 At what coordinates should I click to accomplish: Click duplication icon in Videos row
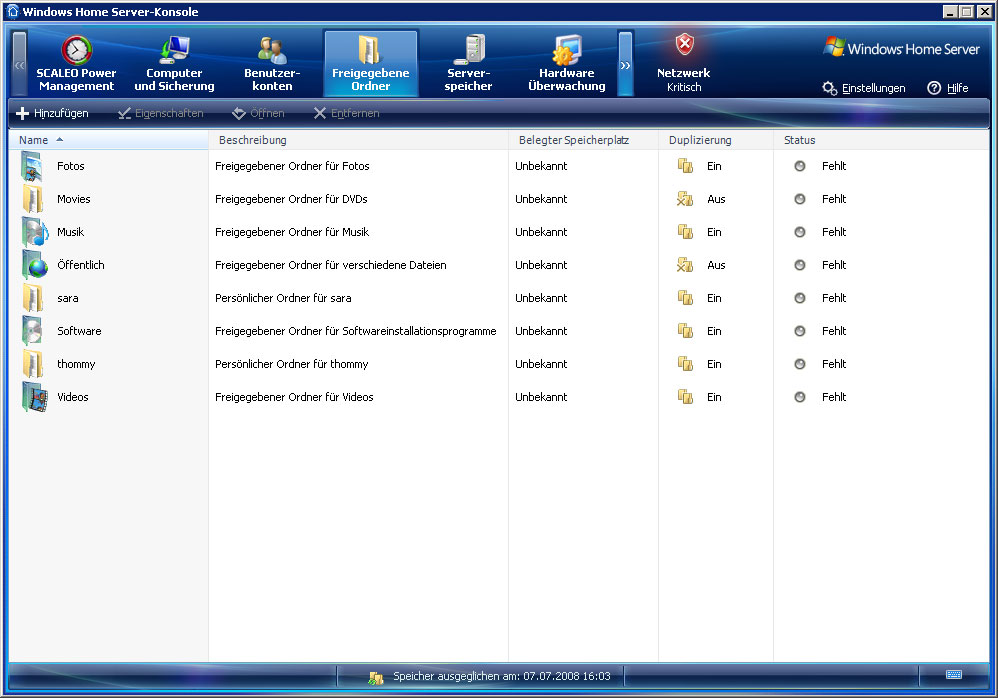(685, 398)
